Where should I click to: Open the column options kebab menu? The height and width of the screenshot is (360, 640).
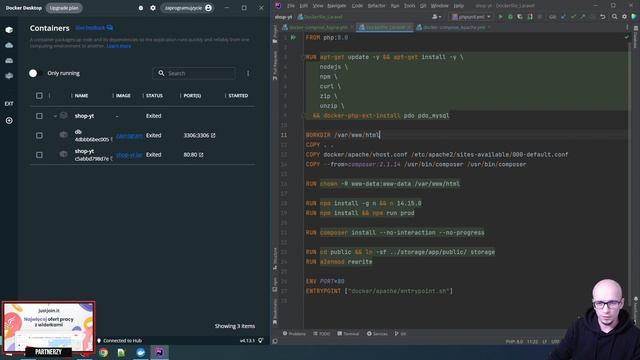pyautogui.click(x=248, y=73)
